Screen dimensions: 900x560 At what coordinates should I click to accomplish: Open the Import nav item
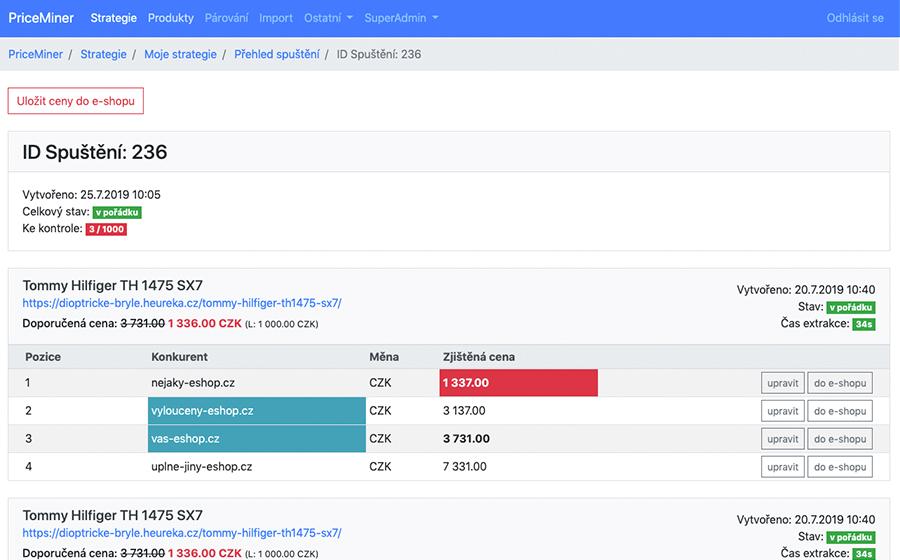(276, 18)
